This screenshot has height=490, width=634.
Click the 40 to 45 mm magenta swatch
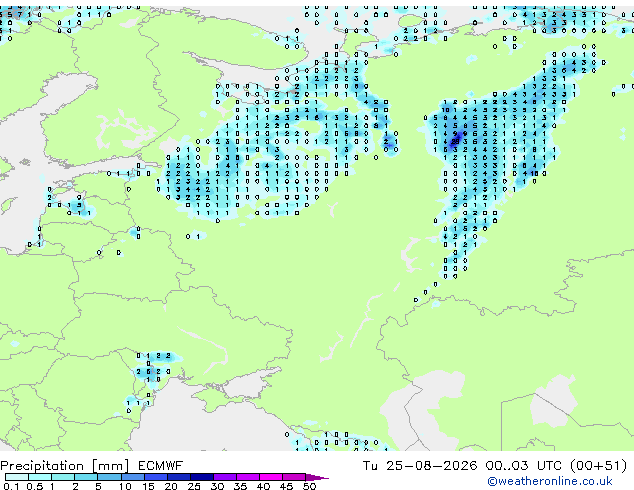point(271,477)
